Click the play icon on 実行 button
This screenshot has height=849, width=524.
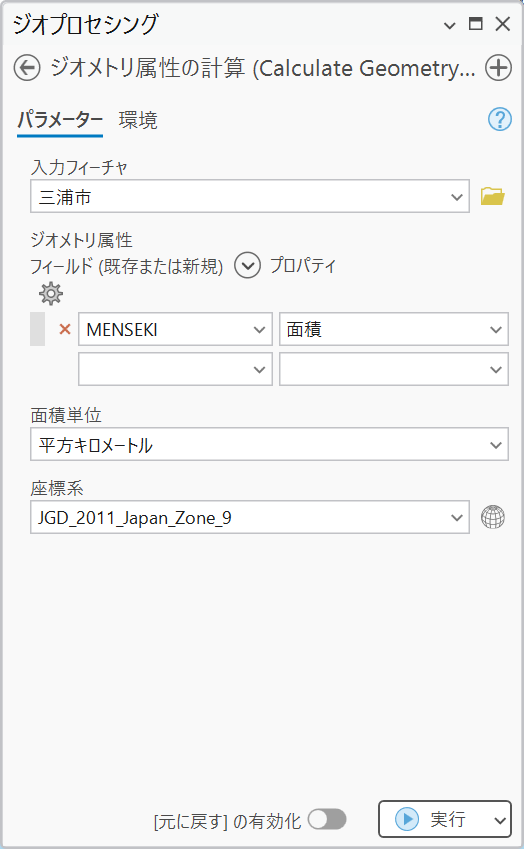407,819
